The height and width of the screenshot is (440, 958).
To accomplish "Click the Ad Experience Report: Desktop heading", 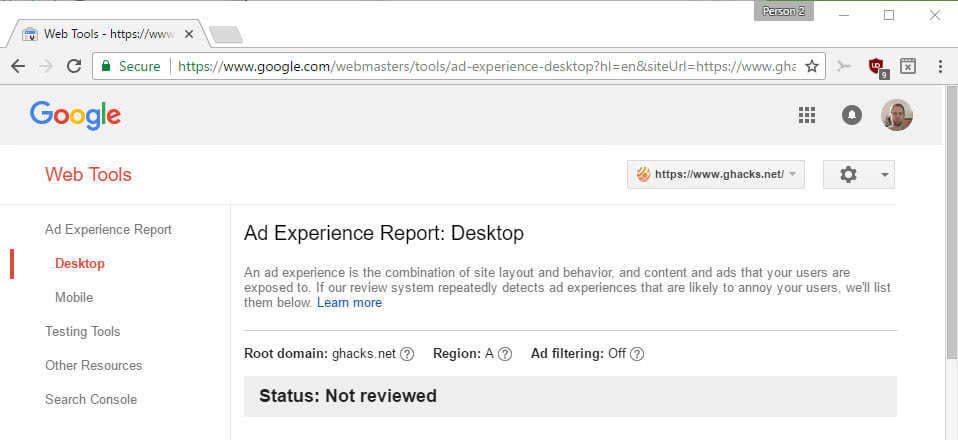I will coord(384,234).
